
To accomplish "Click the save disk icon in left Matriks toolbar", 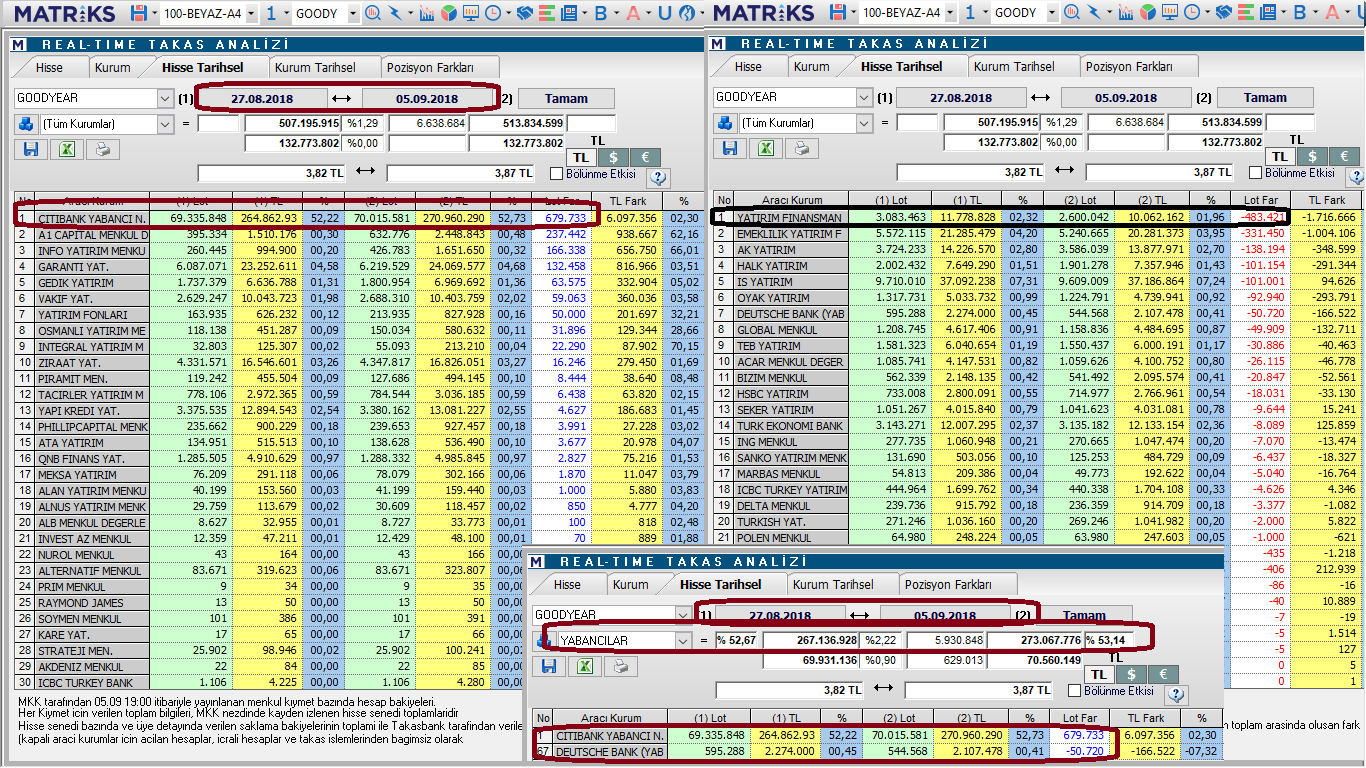I will point(139,13).
